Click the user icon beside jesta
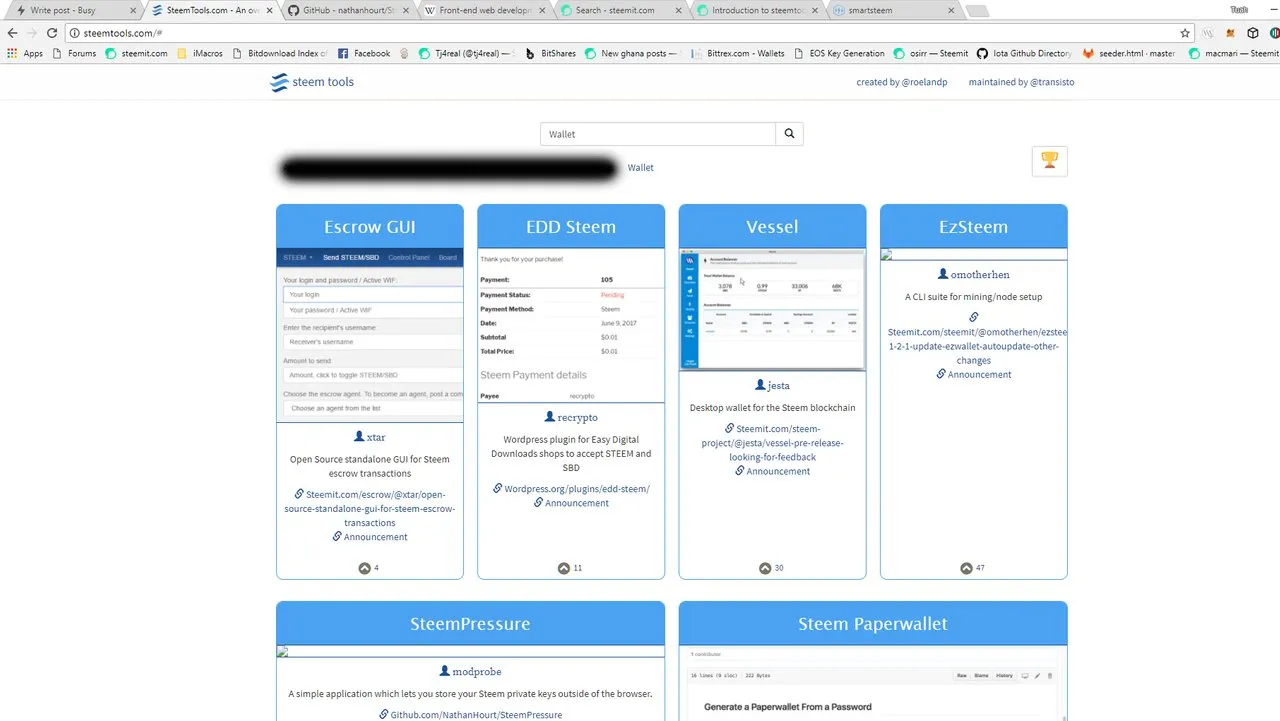The width and height of the screenshot is (1280, 721). coord(760,384)
